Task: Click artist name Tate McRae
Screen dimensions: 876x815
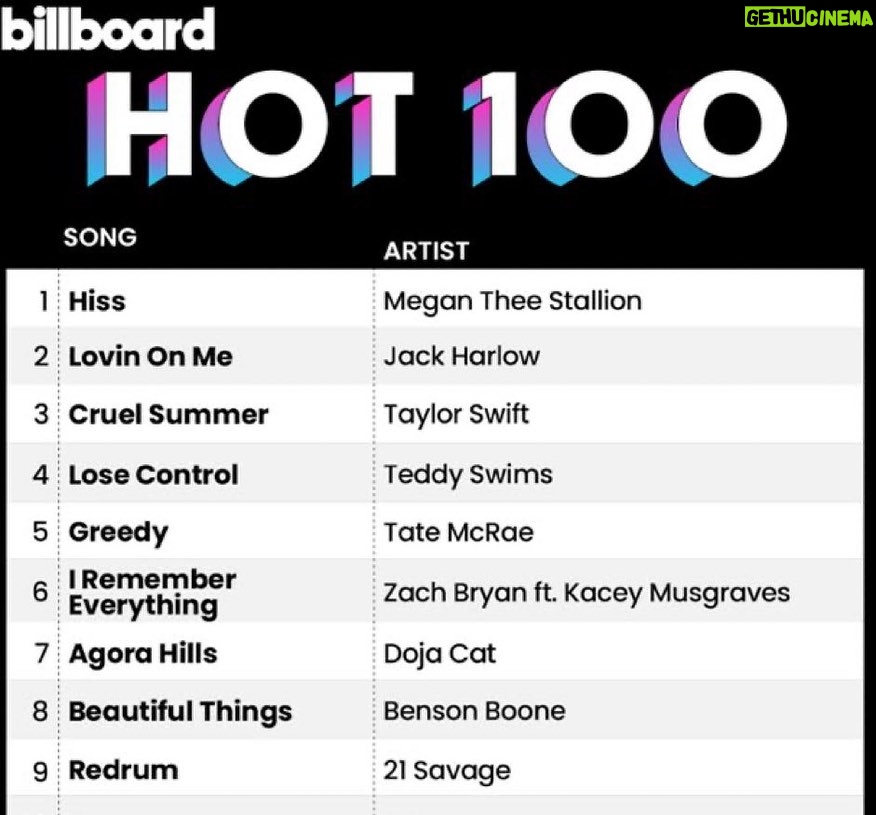Action: pyautogui.click(x=458, y=532)
